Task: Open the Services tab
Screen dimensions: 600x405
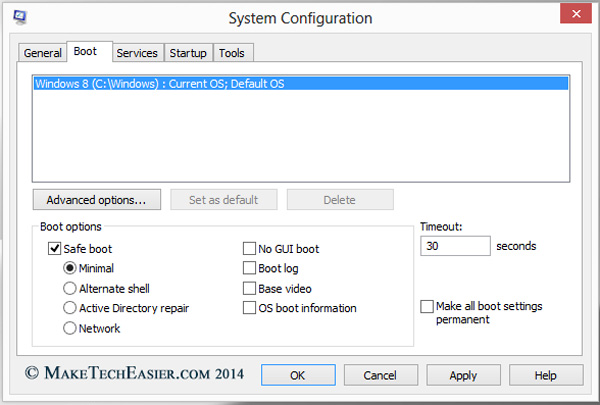Action: [136, 52]
